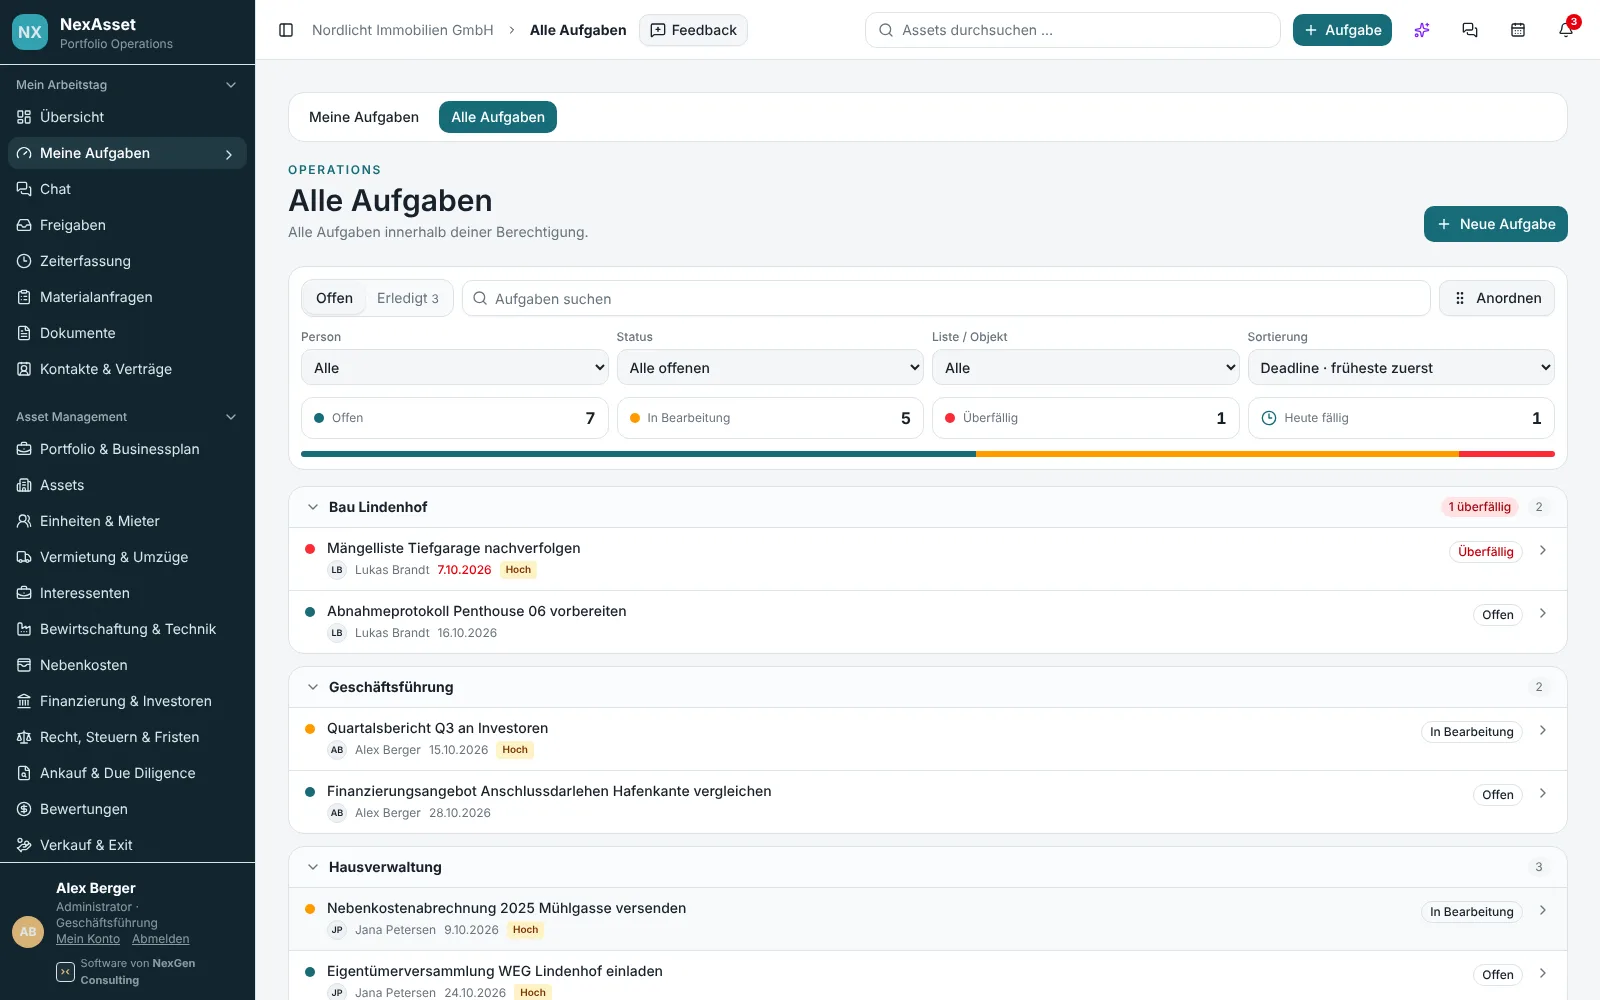Open Materialanfragen in sidebar
The height and width of the screenshot is (1000, 1600).
point(127,297)
